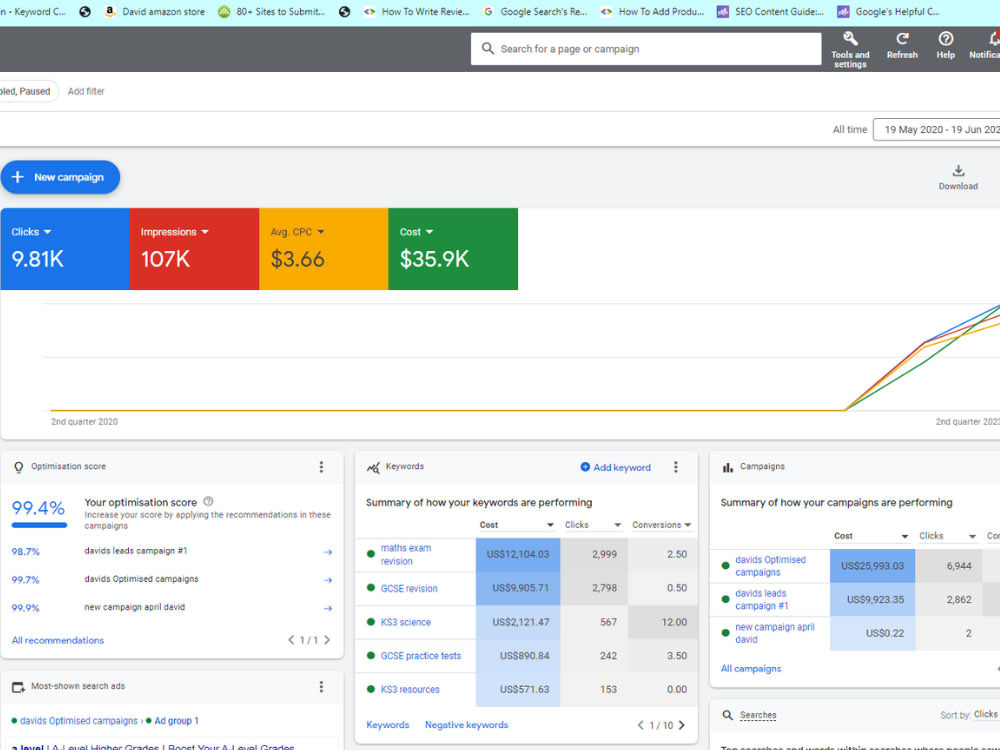Viewport: 1000px width, 750px height.
Task: Open the Help question mark icon
Action: pos(946,39)
